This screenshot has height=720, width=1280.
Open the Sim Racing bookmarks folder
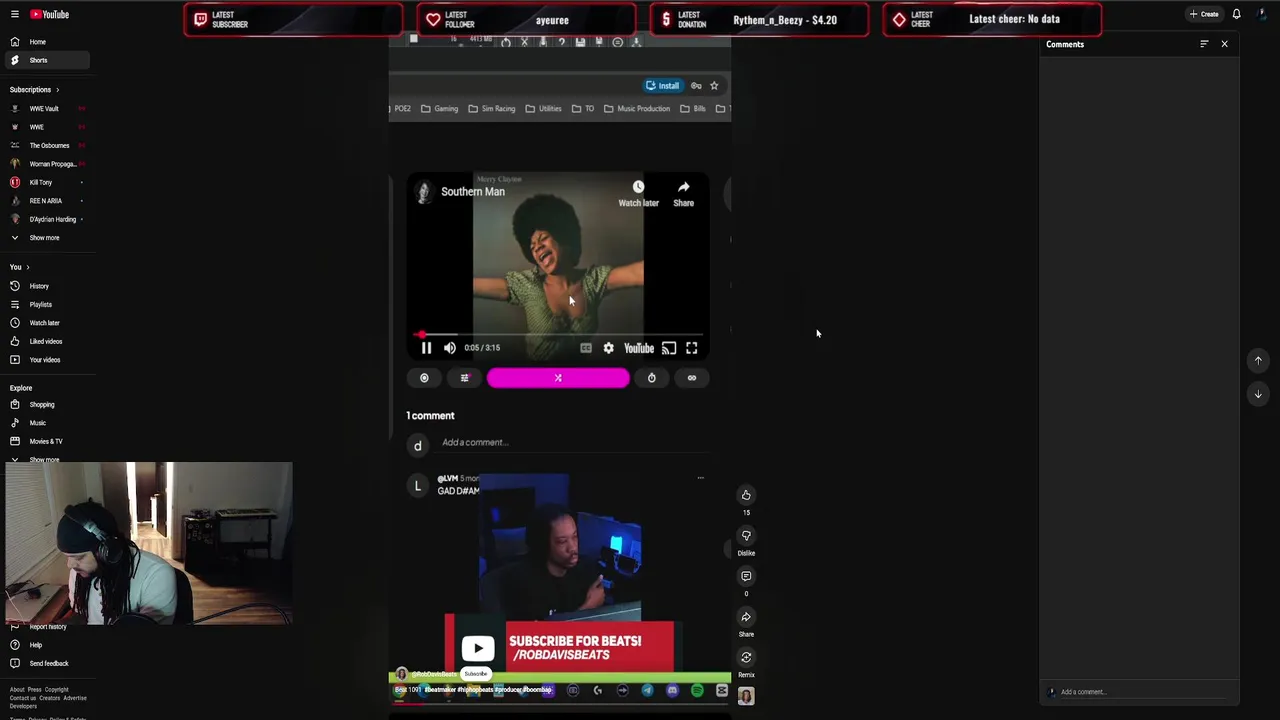click(x=492, y=109)
